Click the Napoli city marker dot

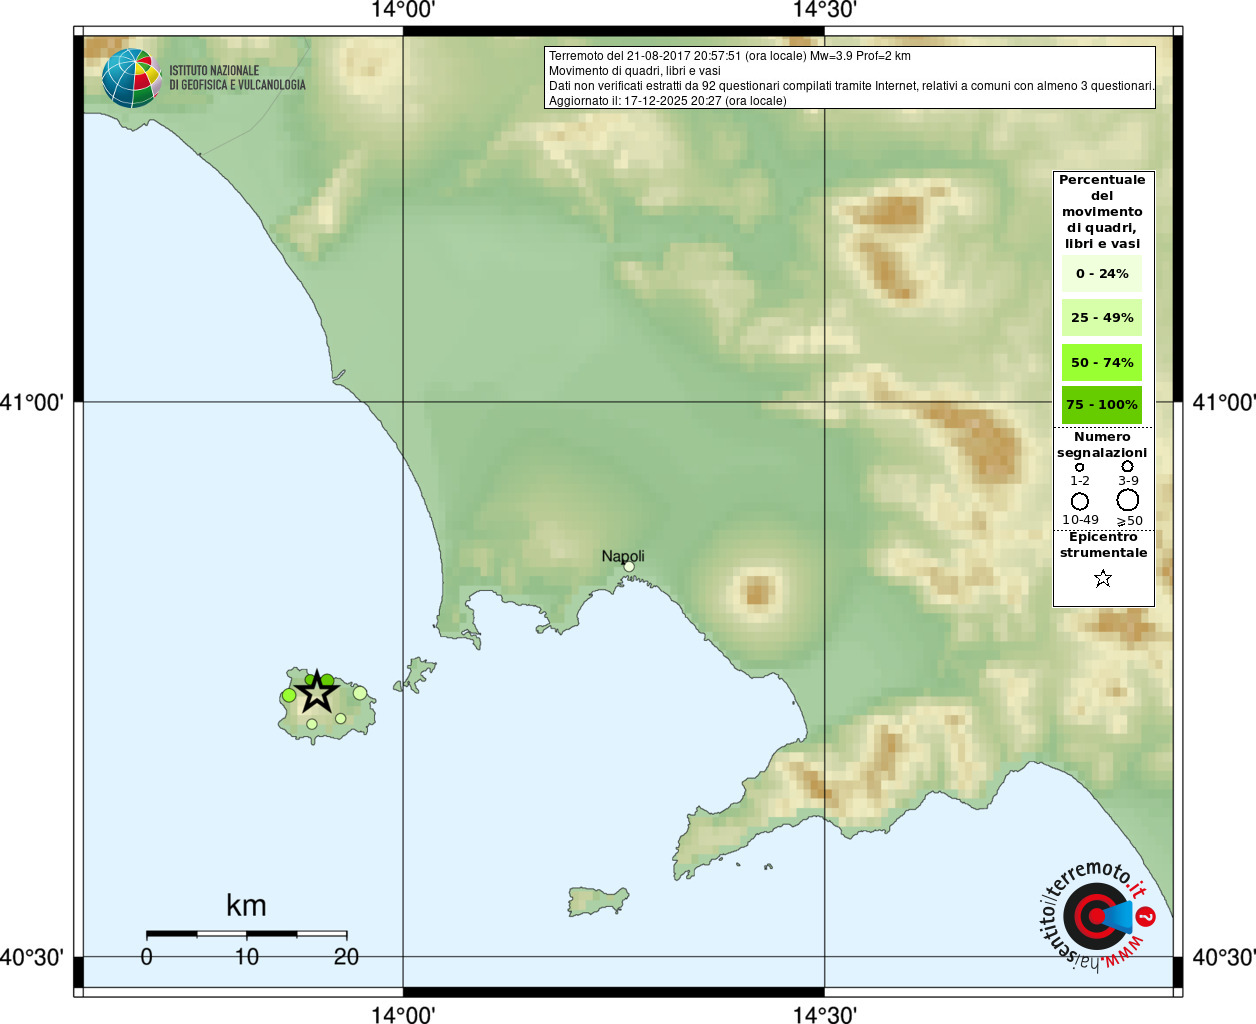(x=629, y=567)
